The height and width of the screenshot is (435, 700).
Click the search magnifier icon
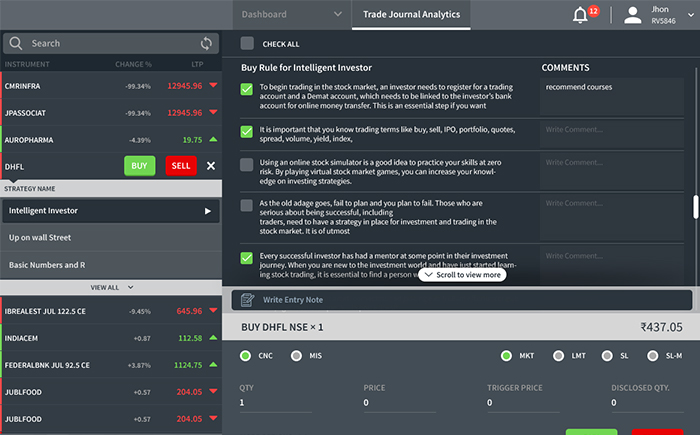[x=16, y=44]
